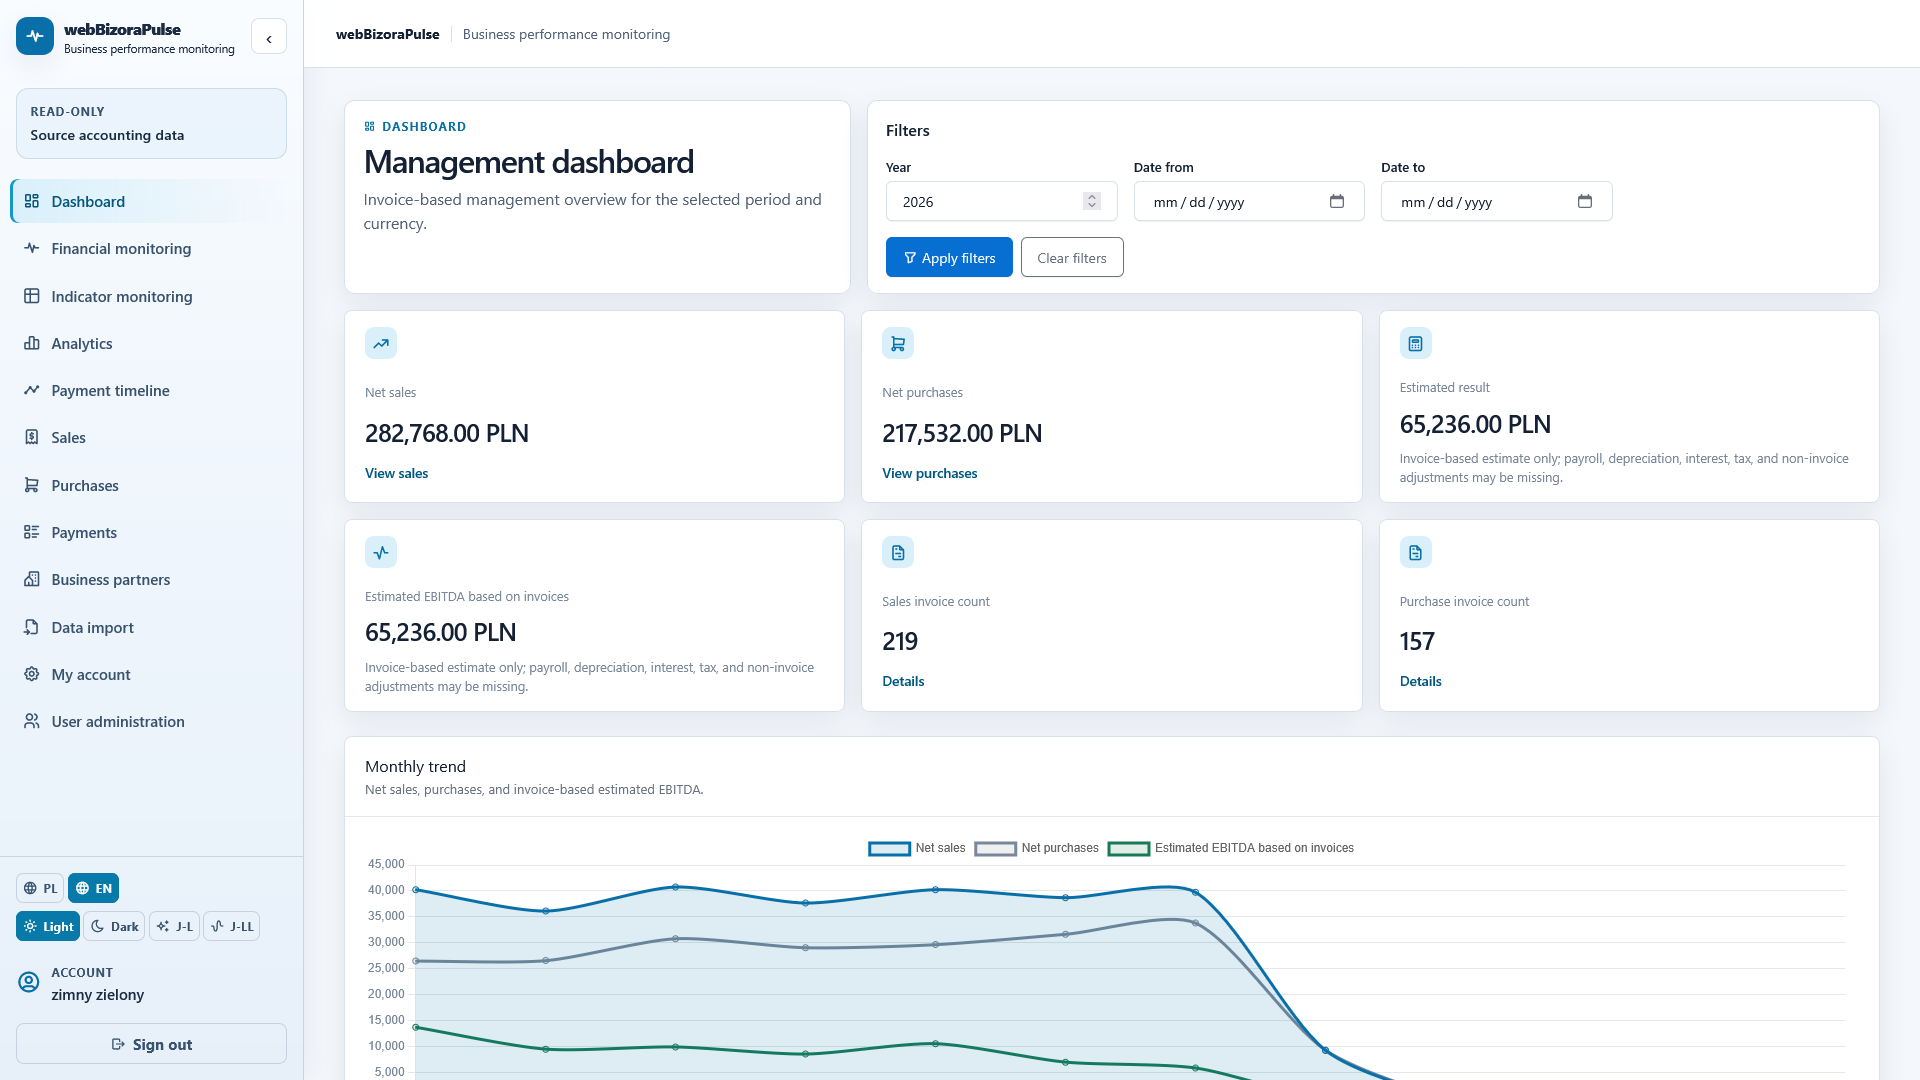Select the J-L theme

coord(174,926)
